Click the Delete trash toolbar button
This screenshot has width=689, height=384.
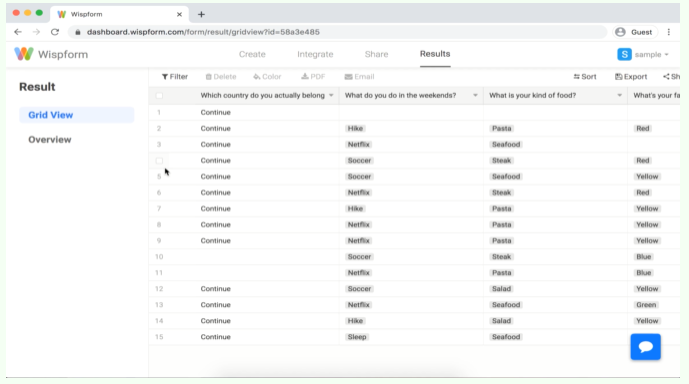221,76
